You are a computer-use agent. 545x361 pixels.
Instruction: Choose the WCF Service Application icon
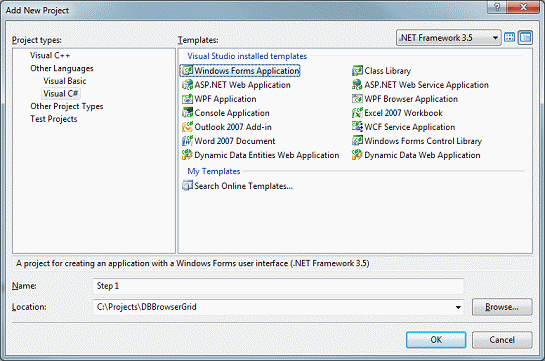(x=357, y=127)
